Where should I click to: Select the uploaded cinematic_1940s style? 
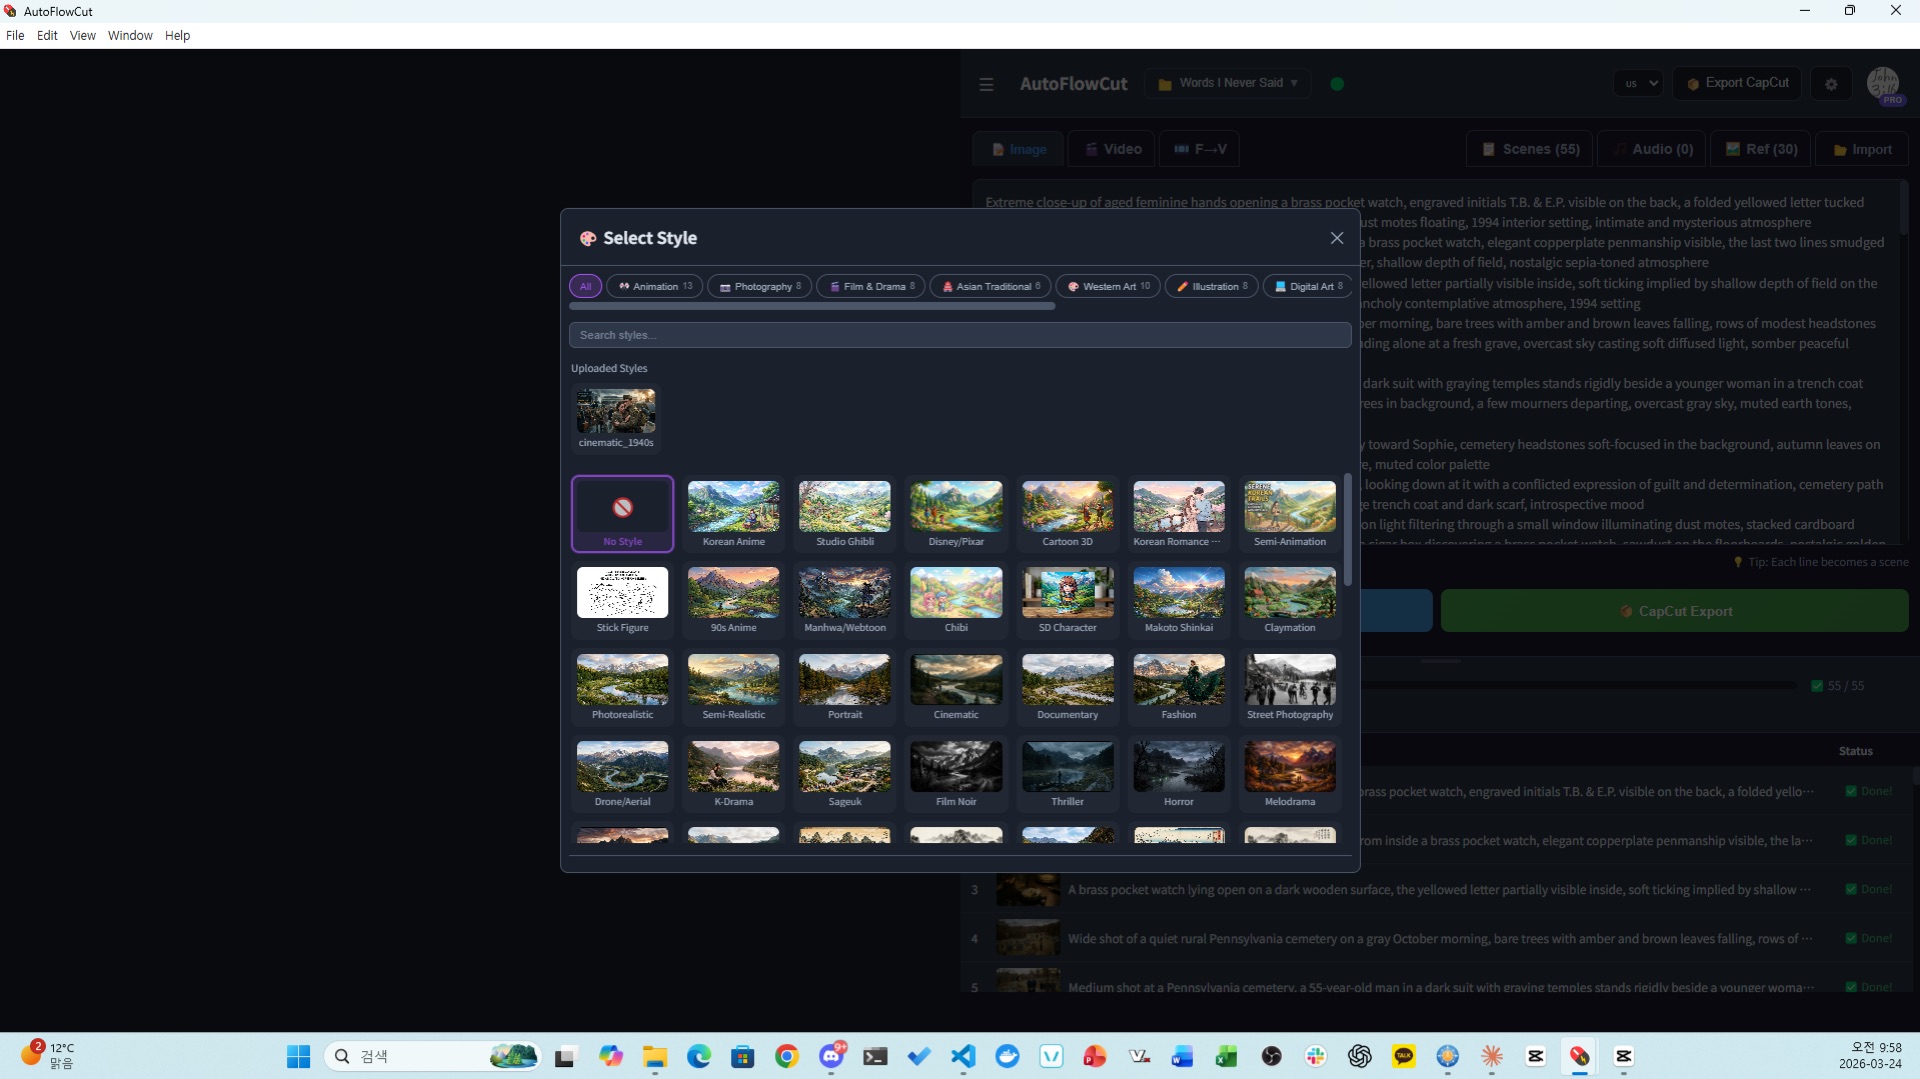[x=616, y=418]
